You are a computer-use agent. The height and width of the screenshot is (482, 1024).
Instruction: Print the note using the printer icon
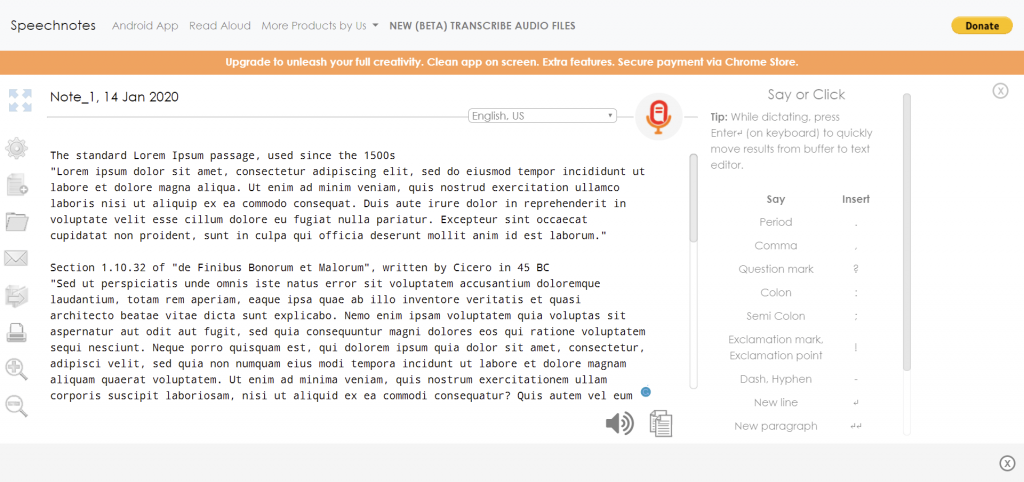tap(17, 332)
